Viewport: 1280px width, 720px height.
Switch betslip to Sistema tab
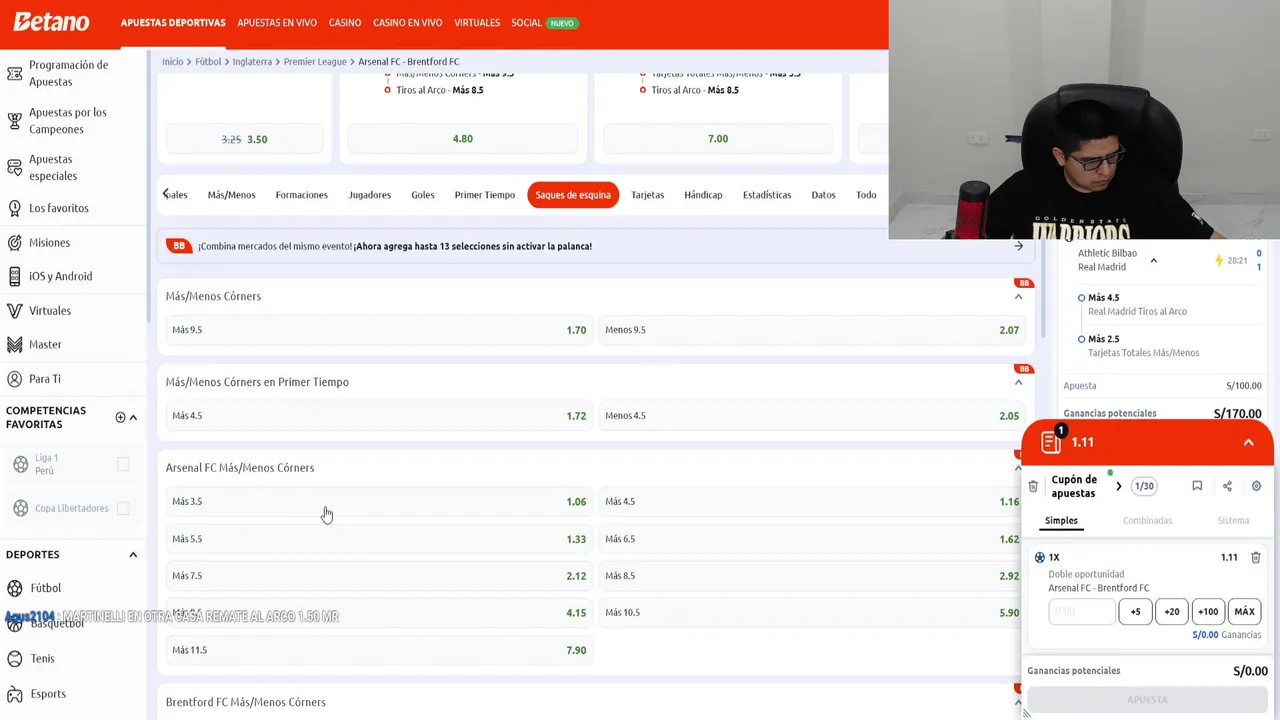1233,520
